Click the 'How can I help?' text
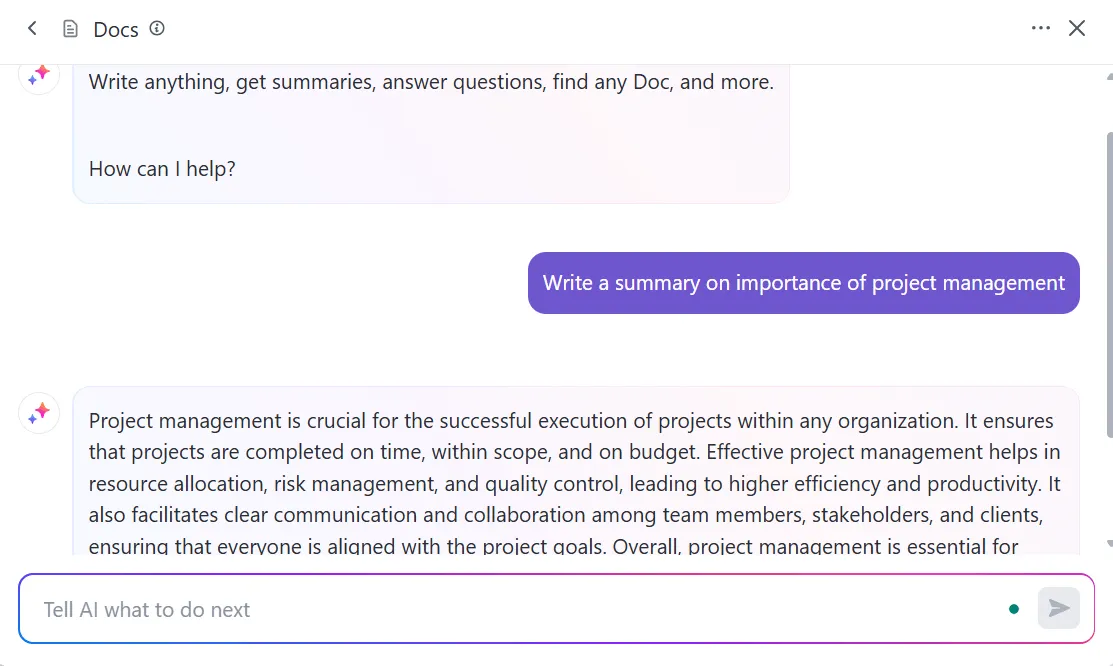The image size is (1113, 666). tap(162, 169)
